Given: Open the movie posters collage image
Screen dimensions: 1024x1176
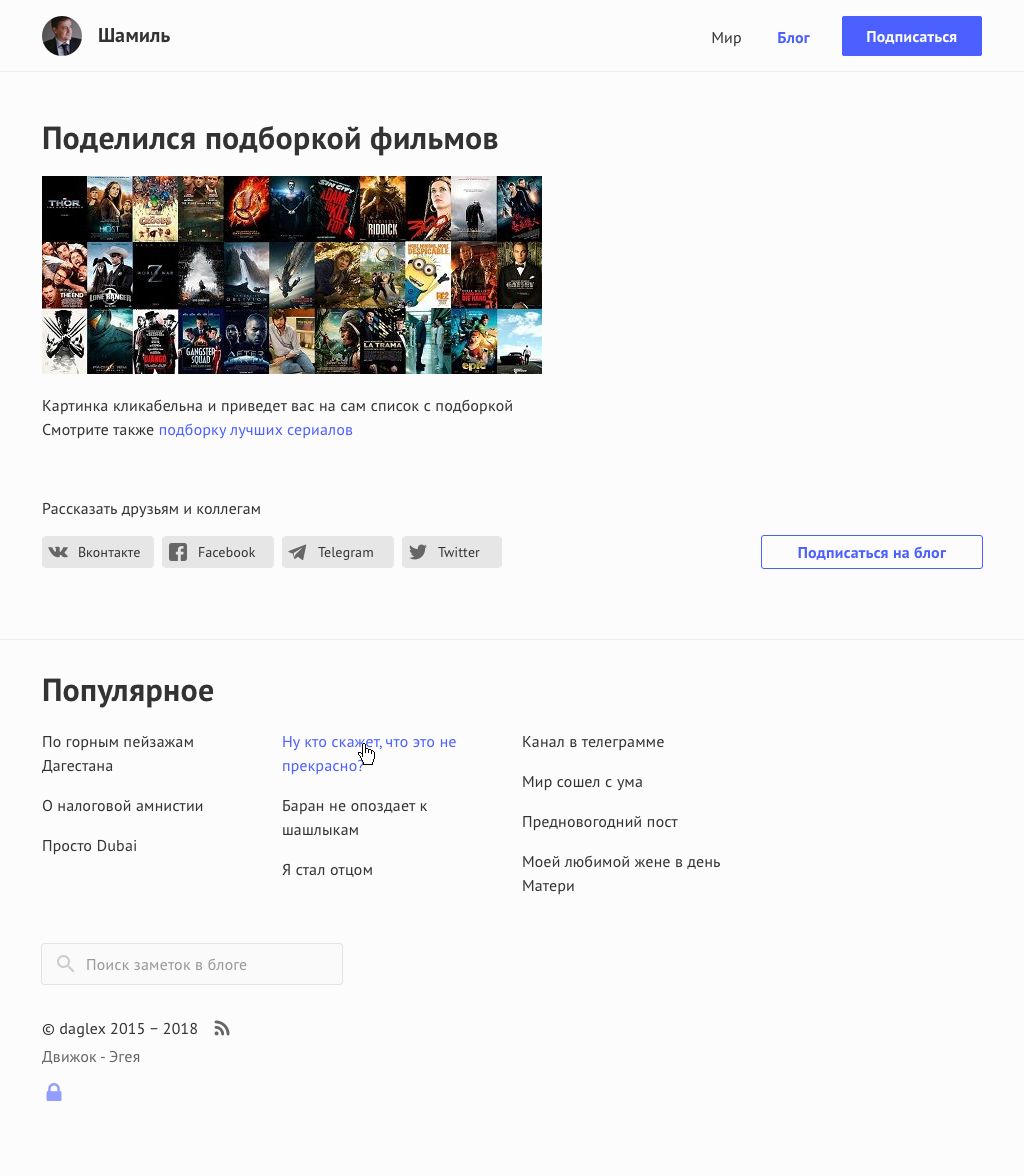Looking at the screenshot, I should (x=292, y=274).
